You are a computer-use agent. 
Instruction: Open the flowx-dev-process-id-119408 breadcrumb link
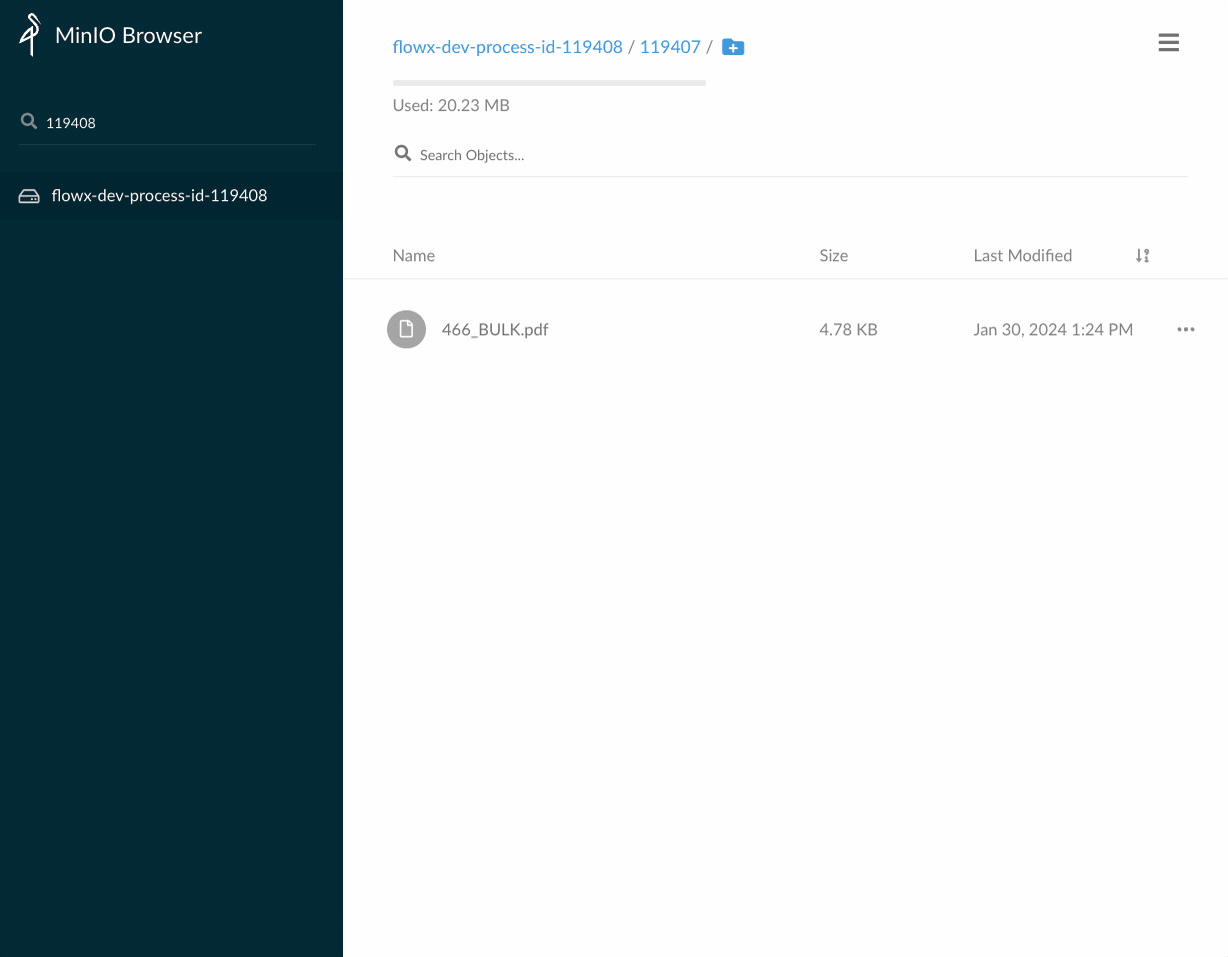tap(507, 47)
